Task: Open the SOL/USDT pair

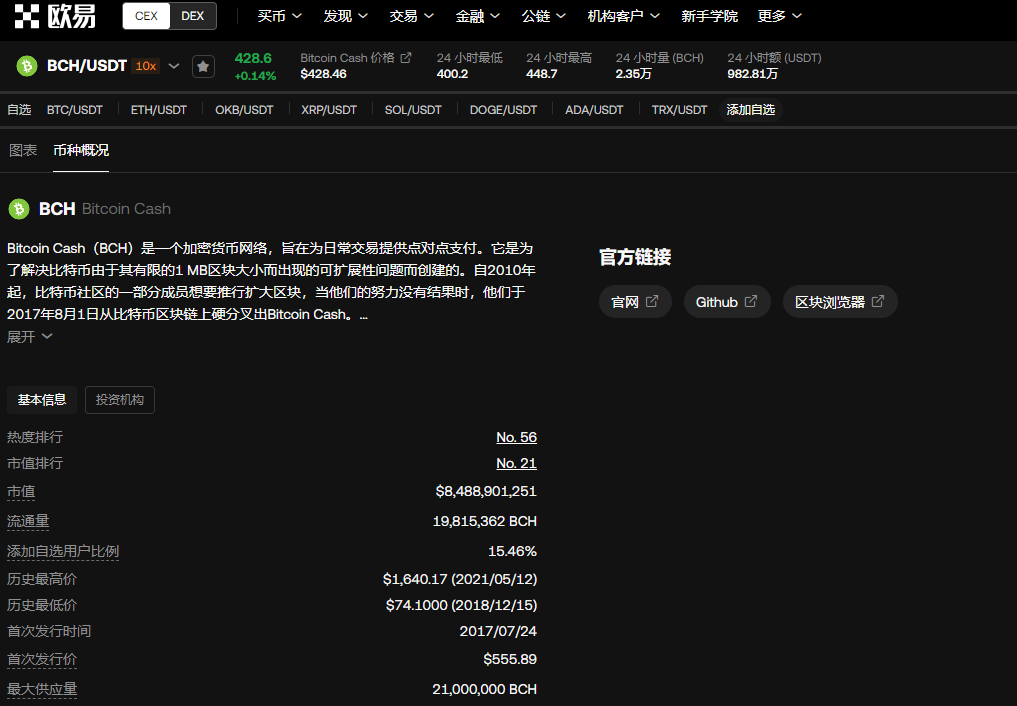Action: (x=413, y=110)
